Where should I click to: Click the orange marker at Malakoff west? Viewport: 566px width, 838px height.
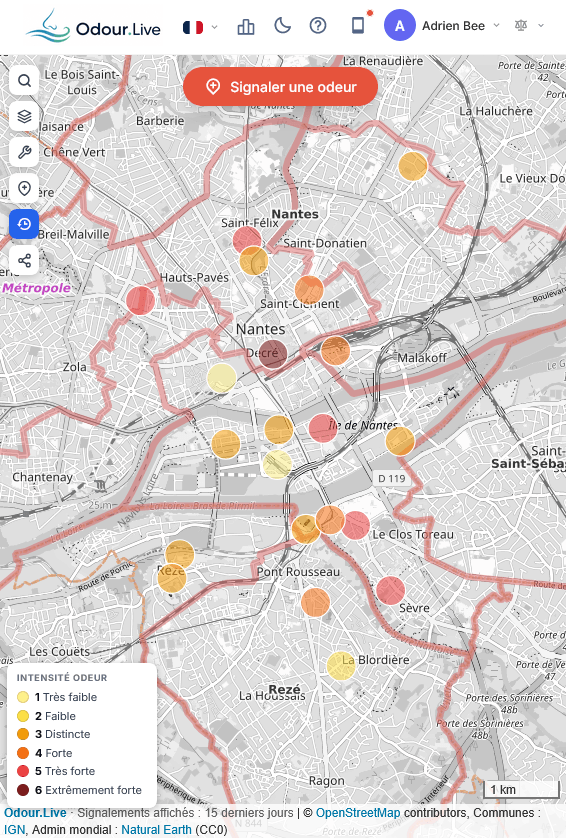click(x=335, y=351)
